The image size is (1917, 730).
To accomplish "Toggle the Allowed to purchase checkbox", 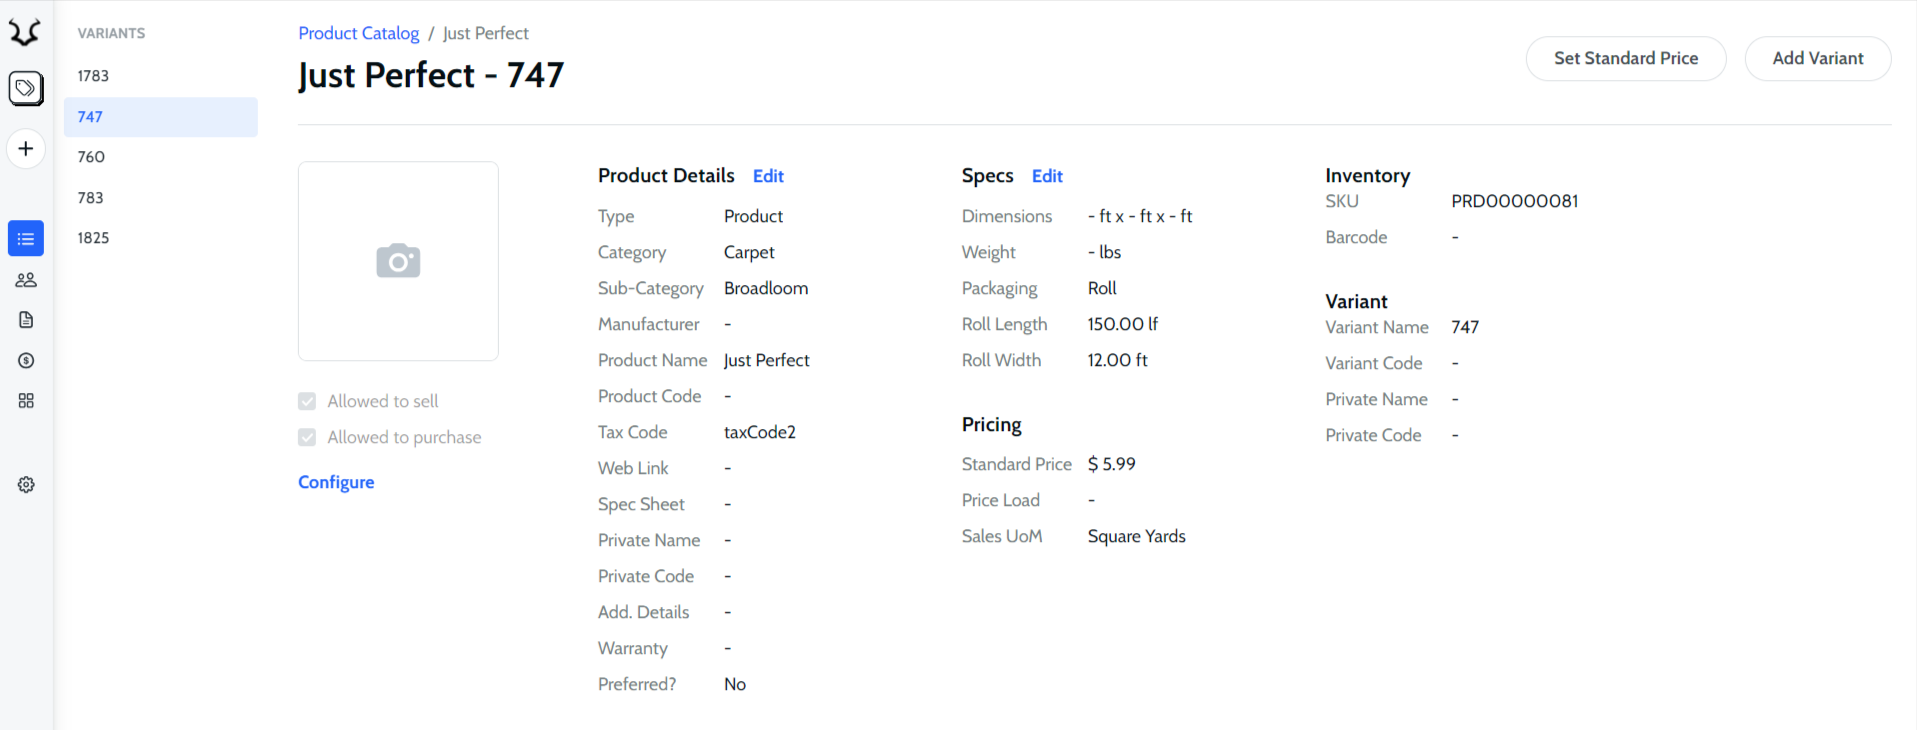I will 307,437.
